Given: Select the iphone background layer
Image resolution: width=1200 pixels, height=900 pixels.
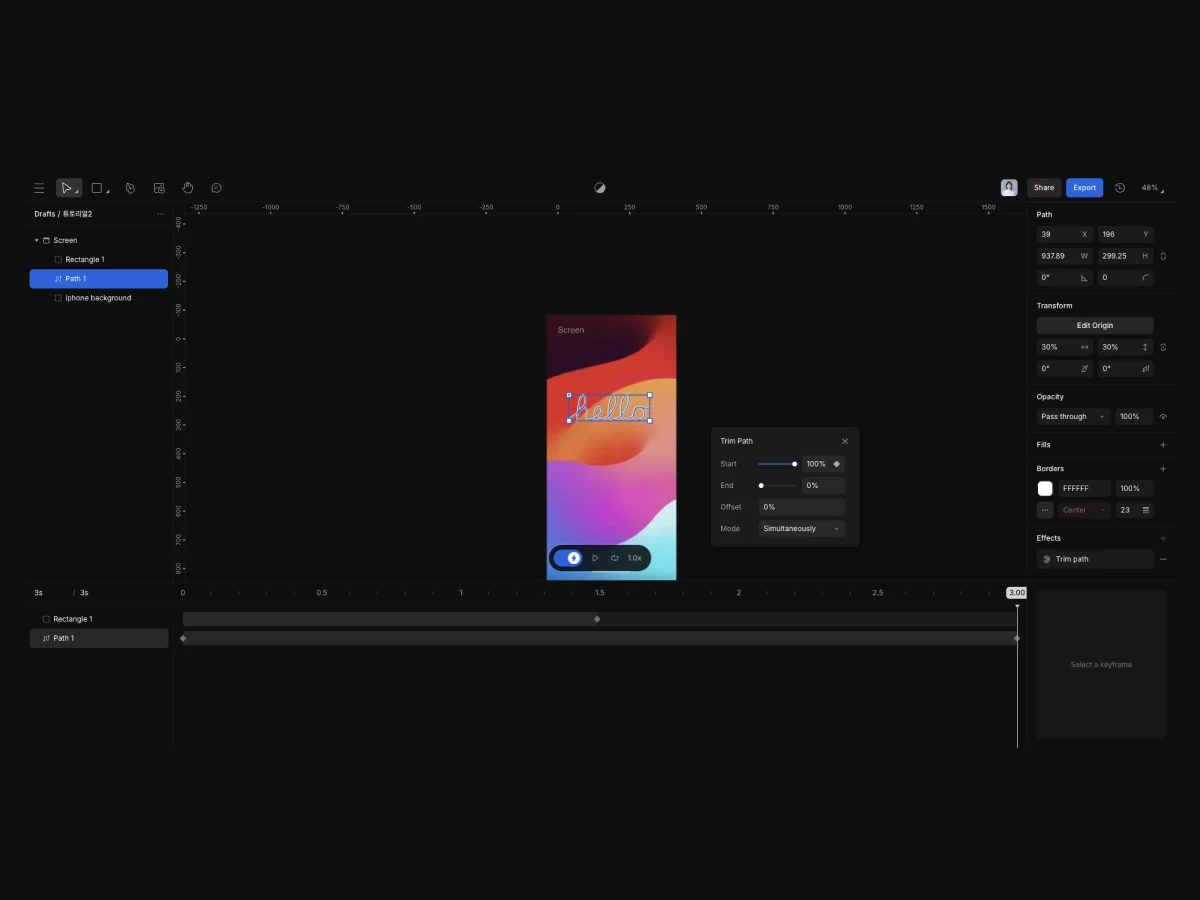Looking at the screenshot, I should [x=98, y=298].
